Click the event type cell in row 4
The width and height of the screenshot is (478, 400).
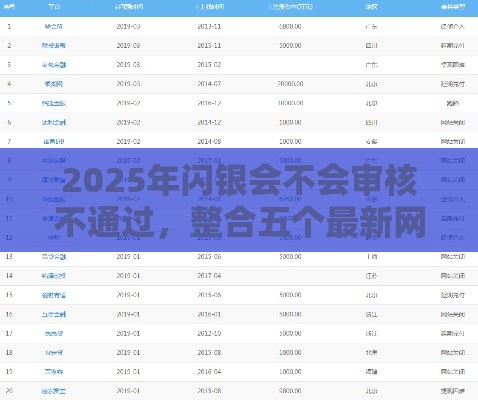click(453, 84)
